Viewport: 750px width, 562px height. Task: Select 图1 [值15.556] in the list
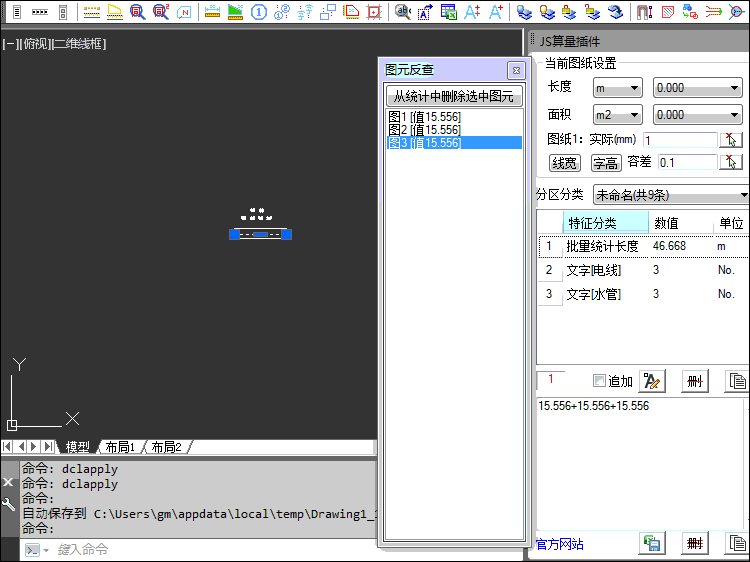(x=425, y=117)
